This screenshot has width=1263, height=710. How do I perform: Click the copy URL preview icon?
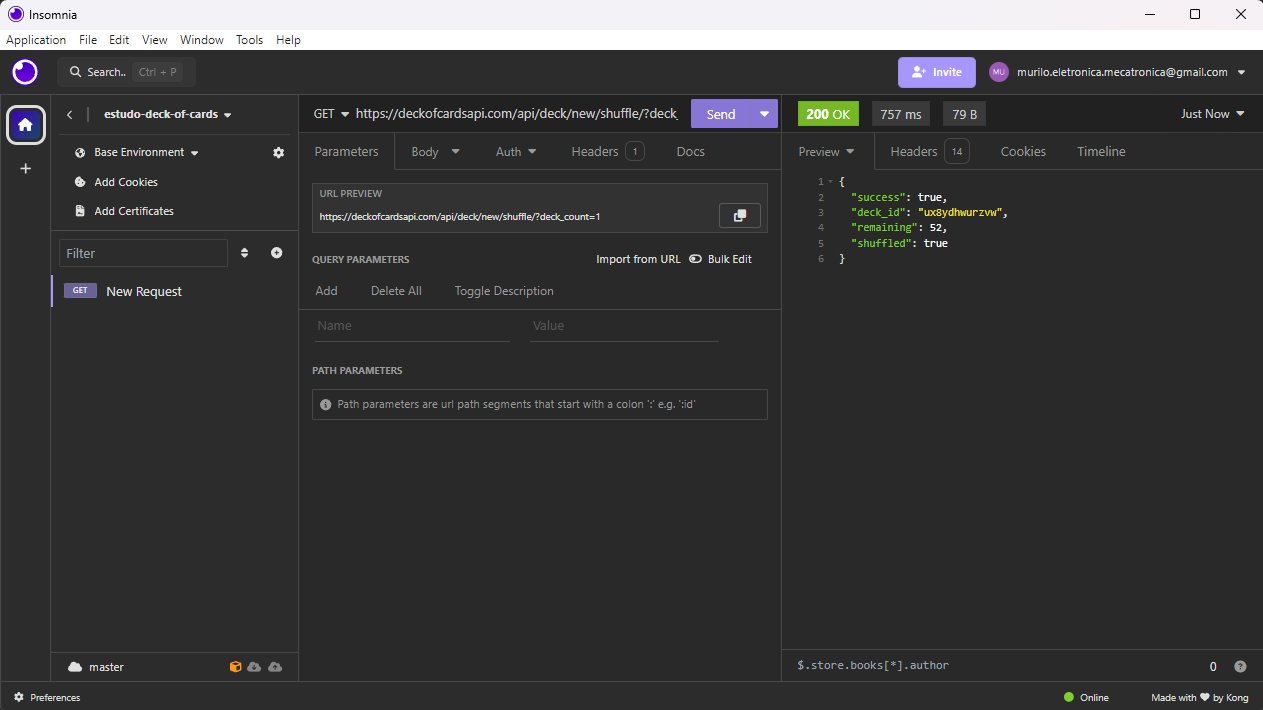click(740, 216)
